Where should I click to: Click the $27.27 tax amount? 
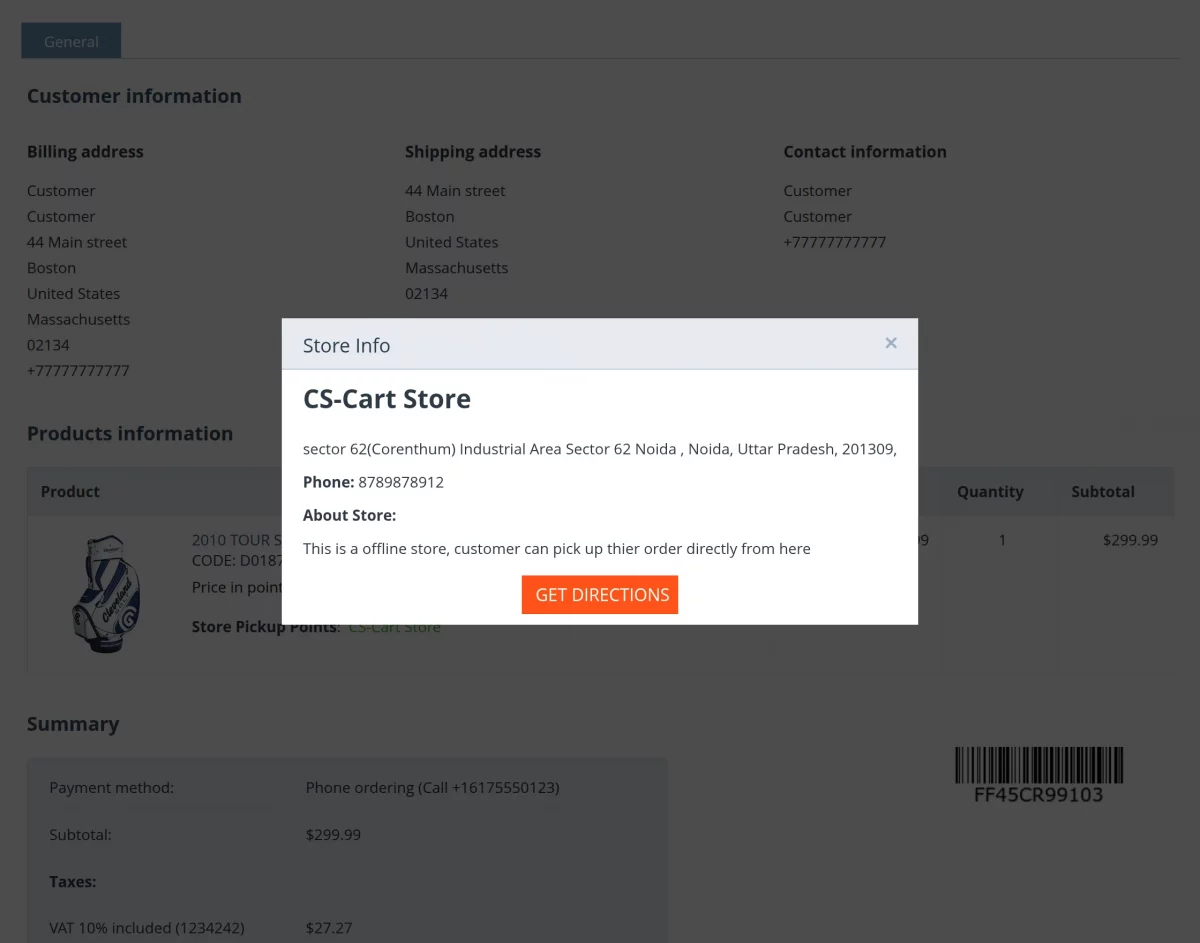[329, 928]
